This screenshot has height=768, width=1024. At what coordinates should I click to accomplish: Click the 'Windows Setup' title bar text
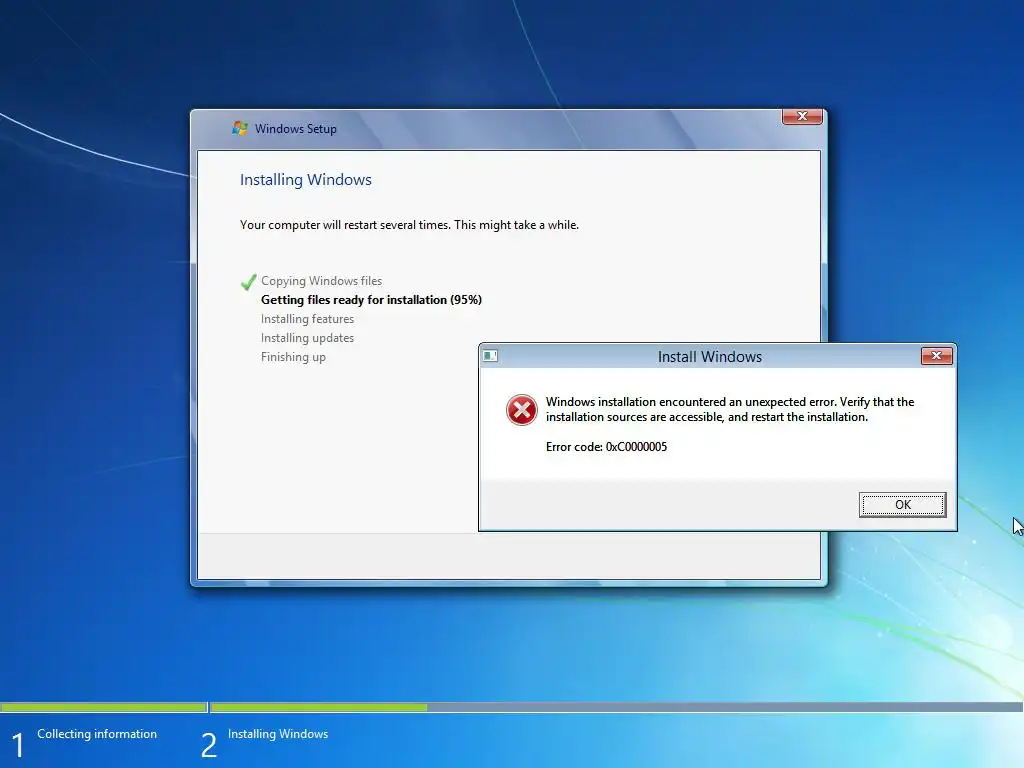[x=296, y=129]
